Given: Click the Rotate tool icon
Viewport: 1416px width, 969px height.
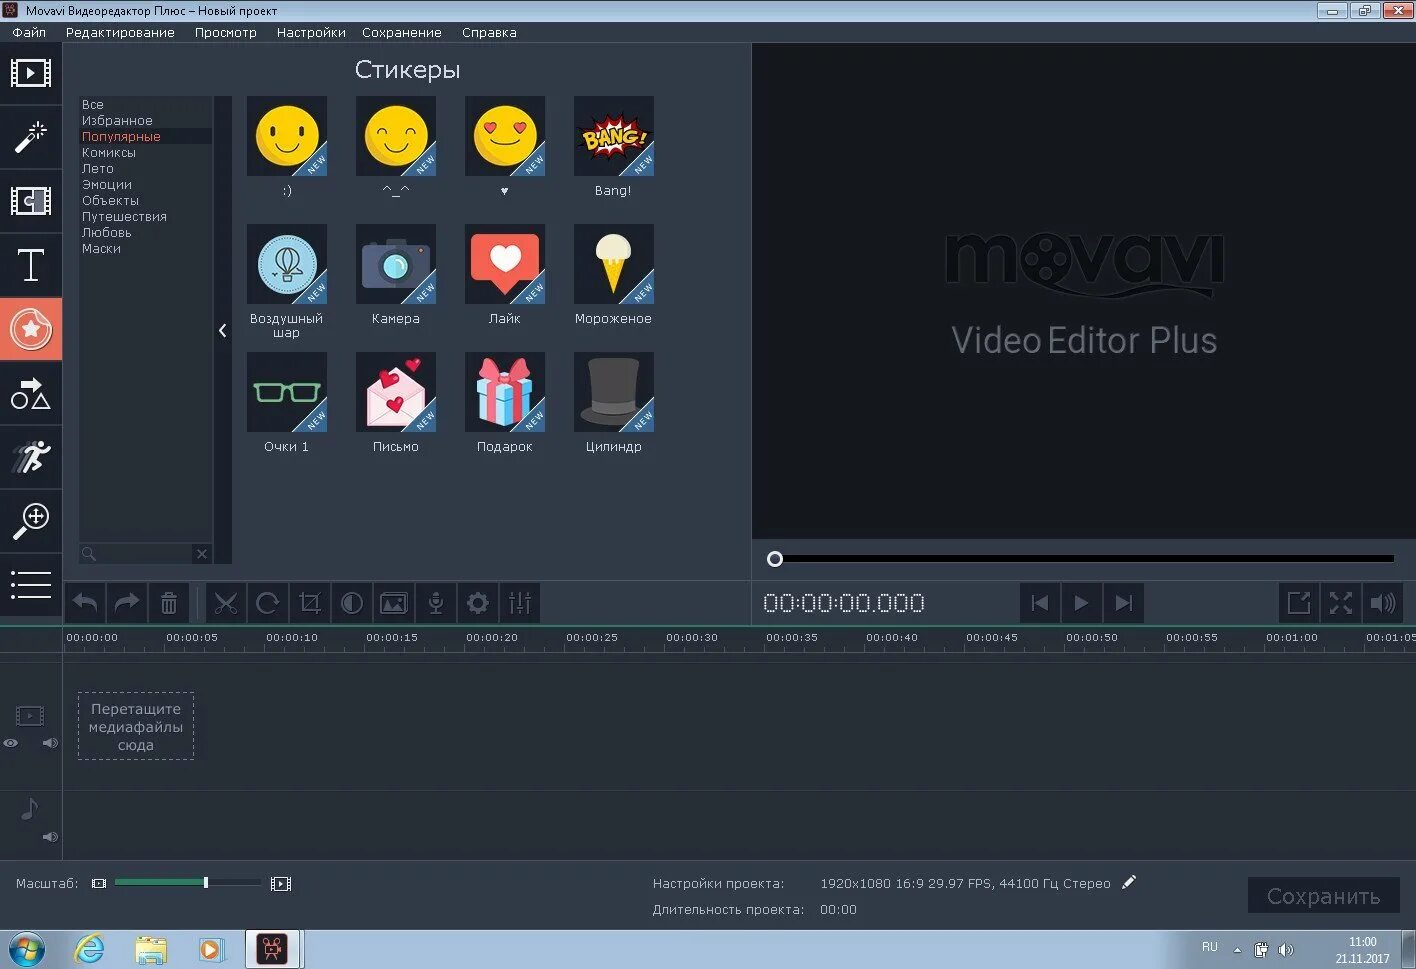Looking at the screenshot, I should (267, 603).
